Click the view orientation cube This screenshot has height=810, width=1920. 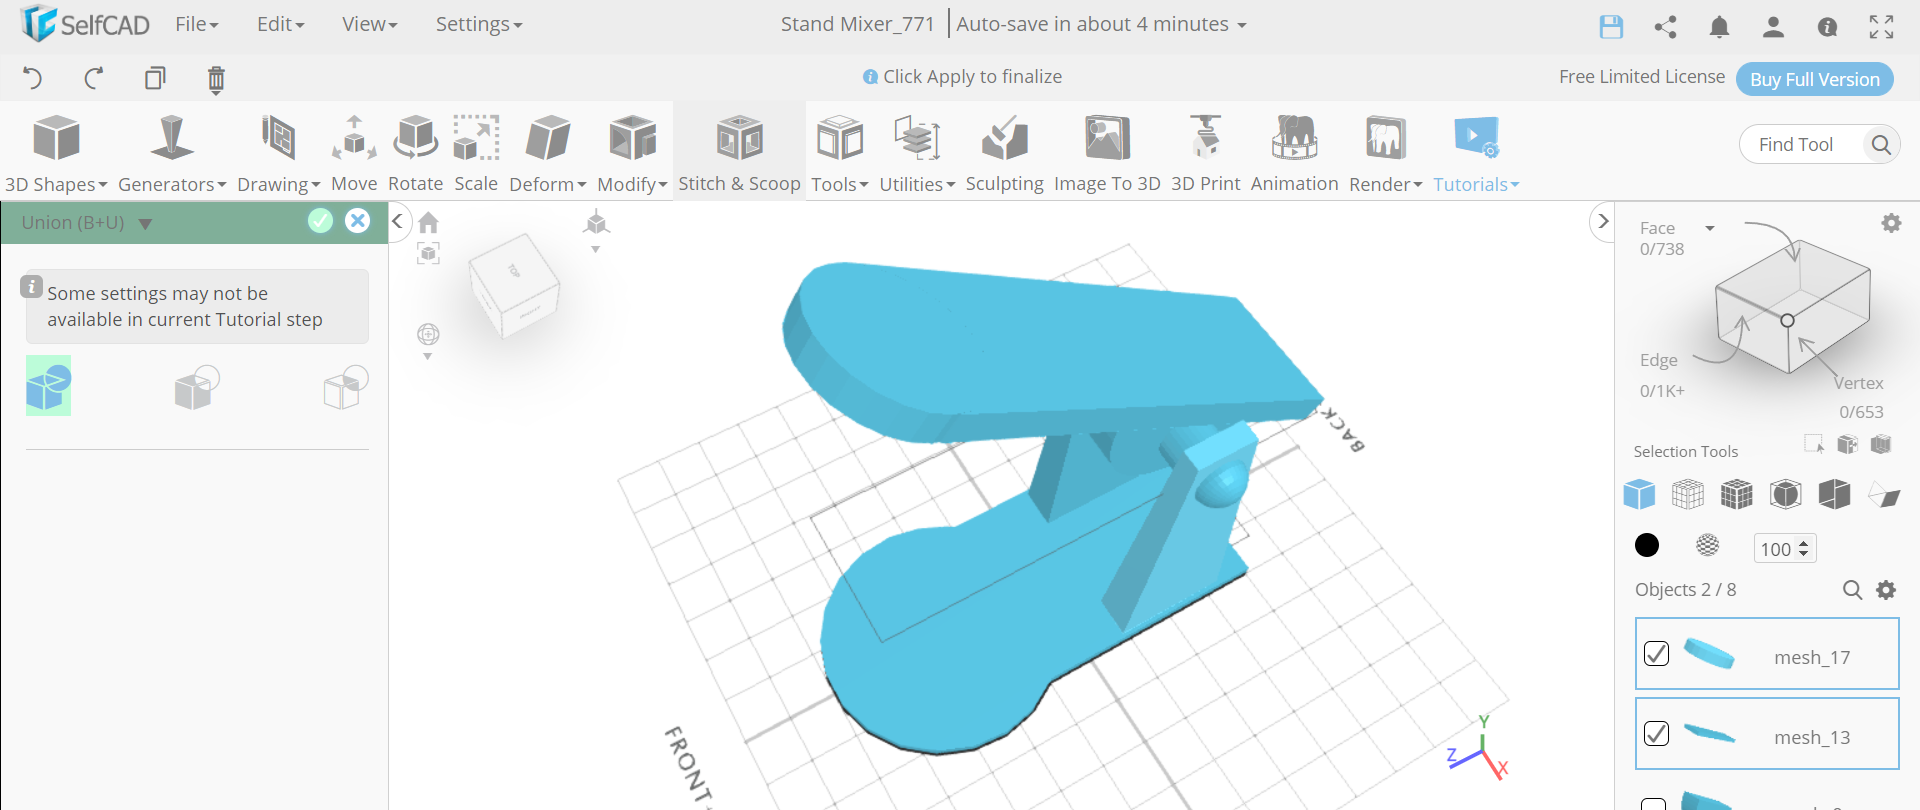pos(514,285)
